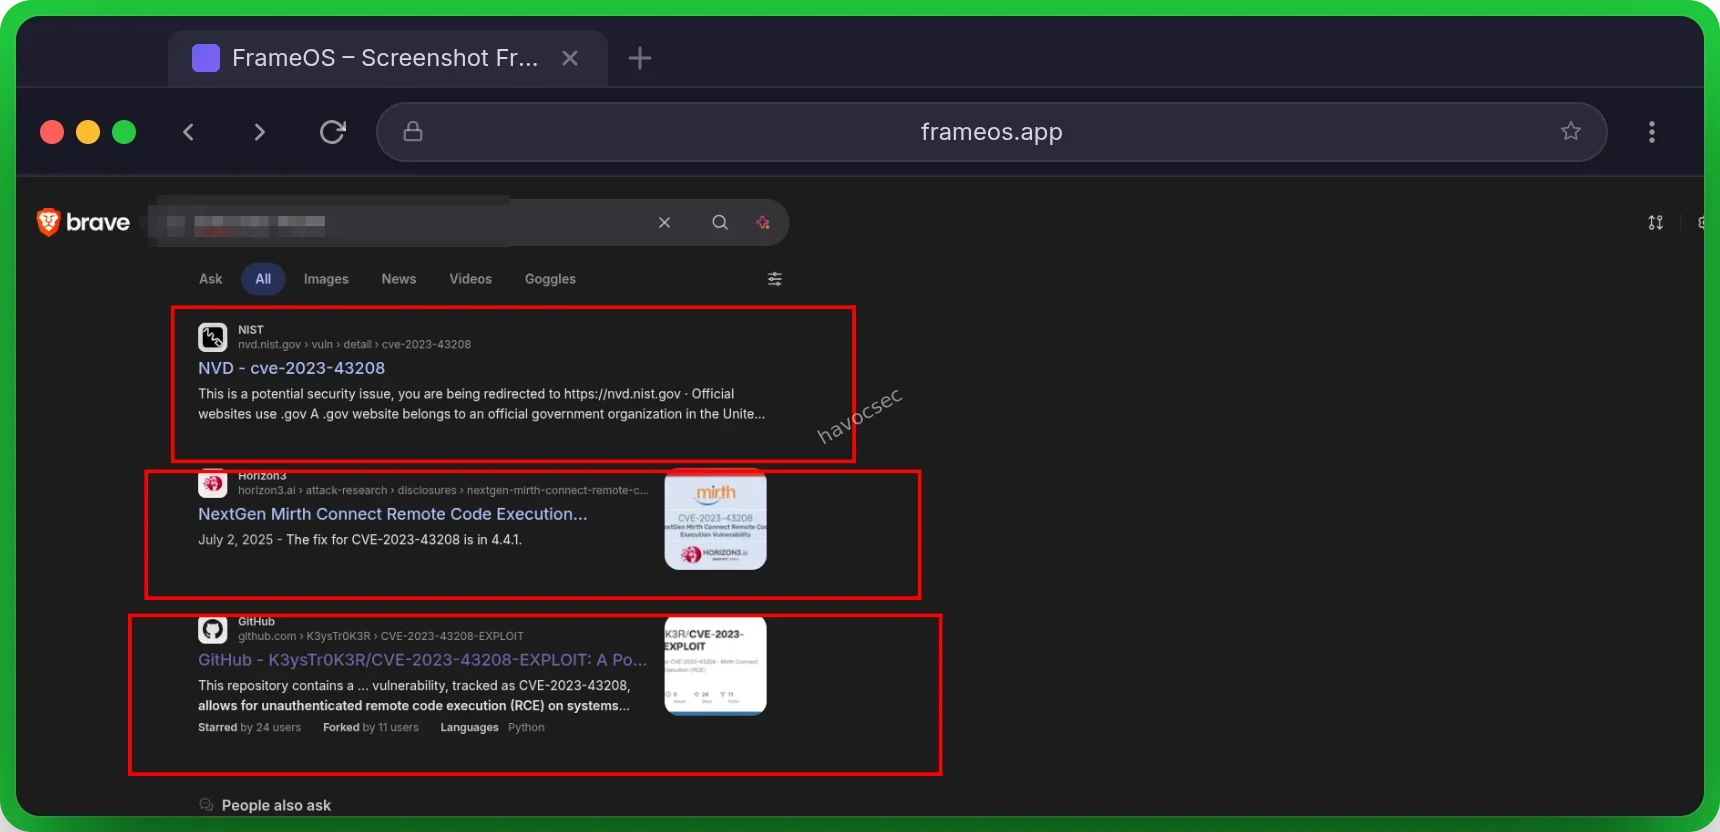Click the Horizon3 favicon icon

pyautogui.click(x=212, y=483)
